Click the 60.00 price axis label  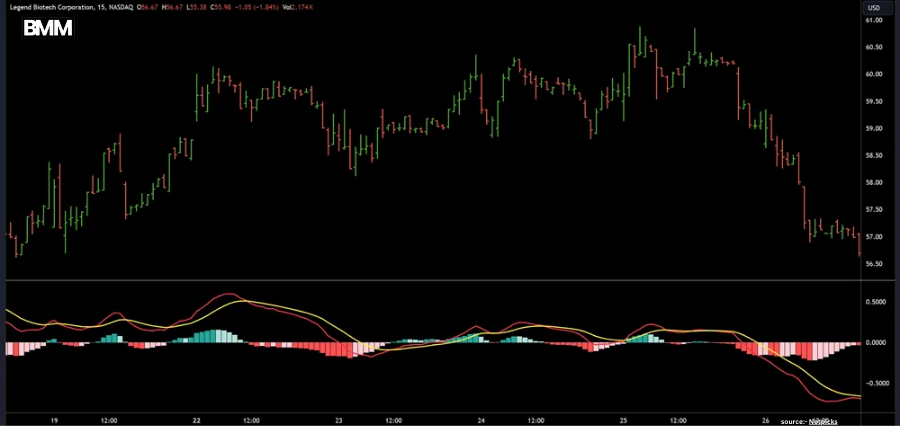click(x=874, y=75)
